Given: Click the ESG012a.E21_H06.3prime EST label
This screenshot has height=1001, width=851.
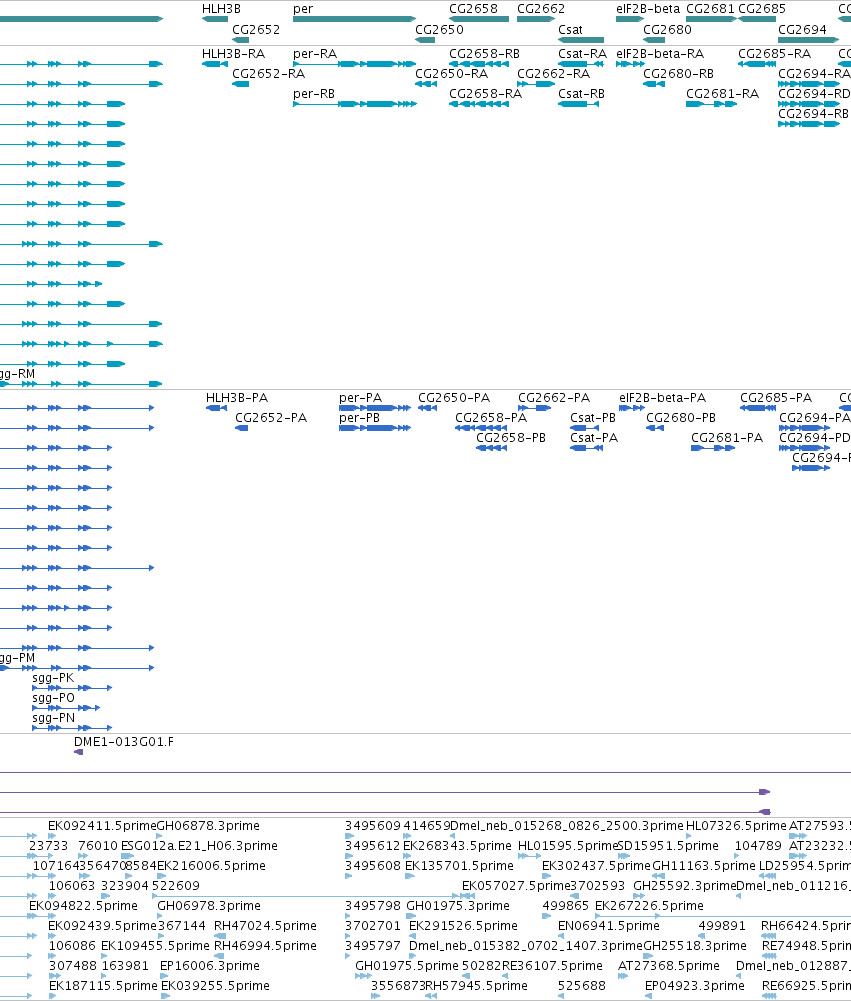Looking at the screenshot, I should (199, 845).
